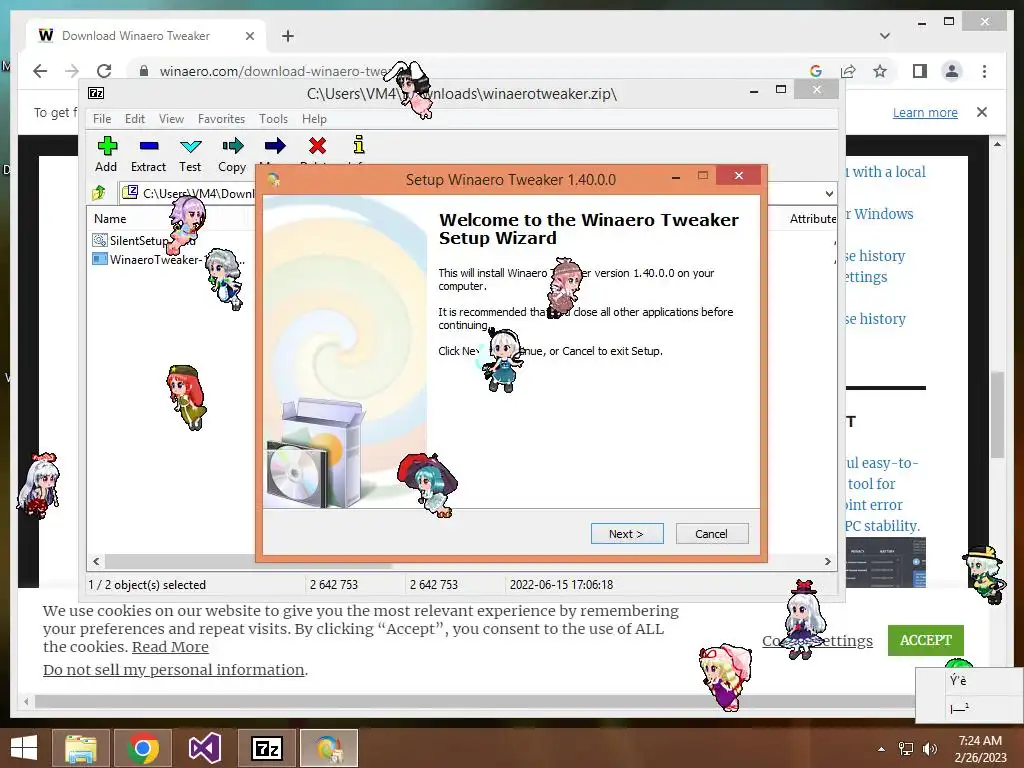Open Chrome three-dot menu
This screenshot has width=1024, height=768.
pyautogui.click(x=984, y=71)
